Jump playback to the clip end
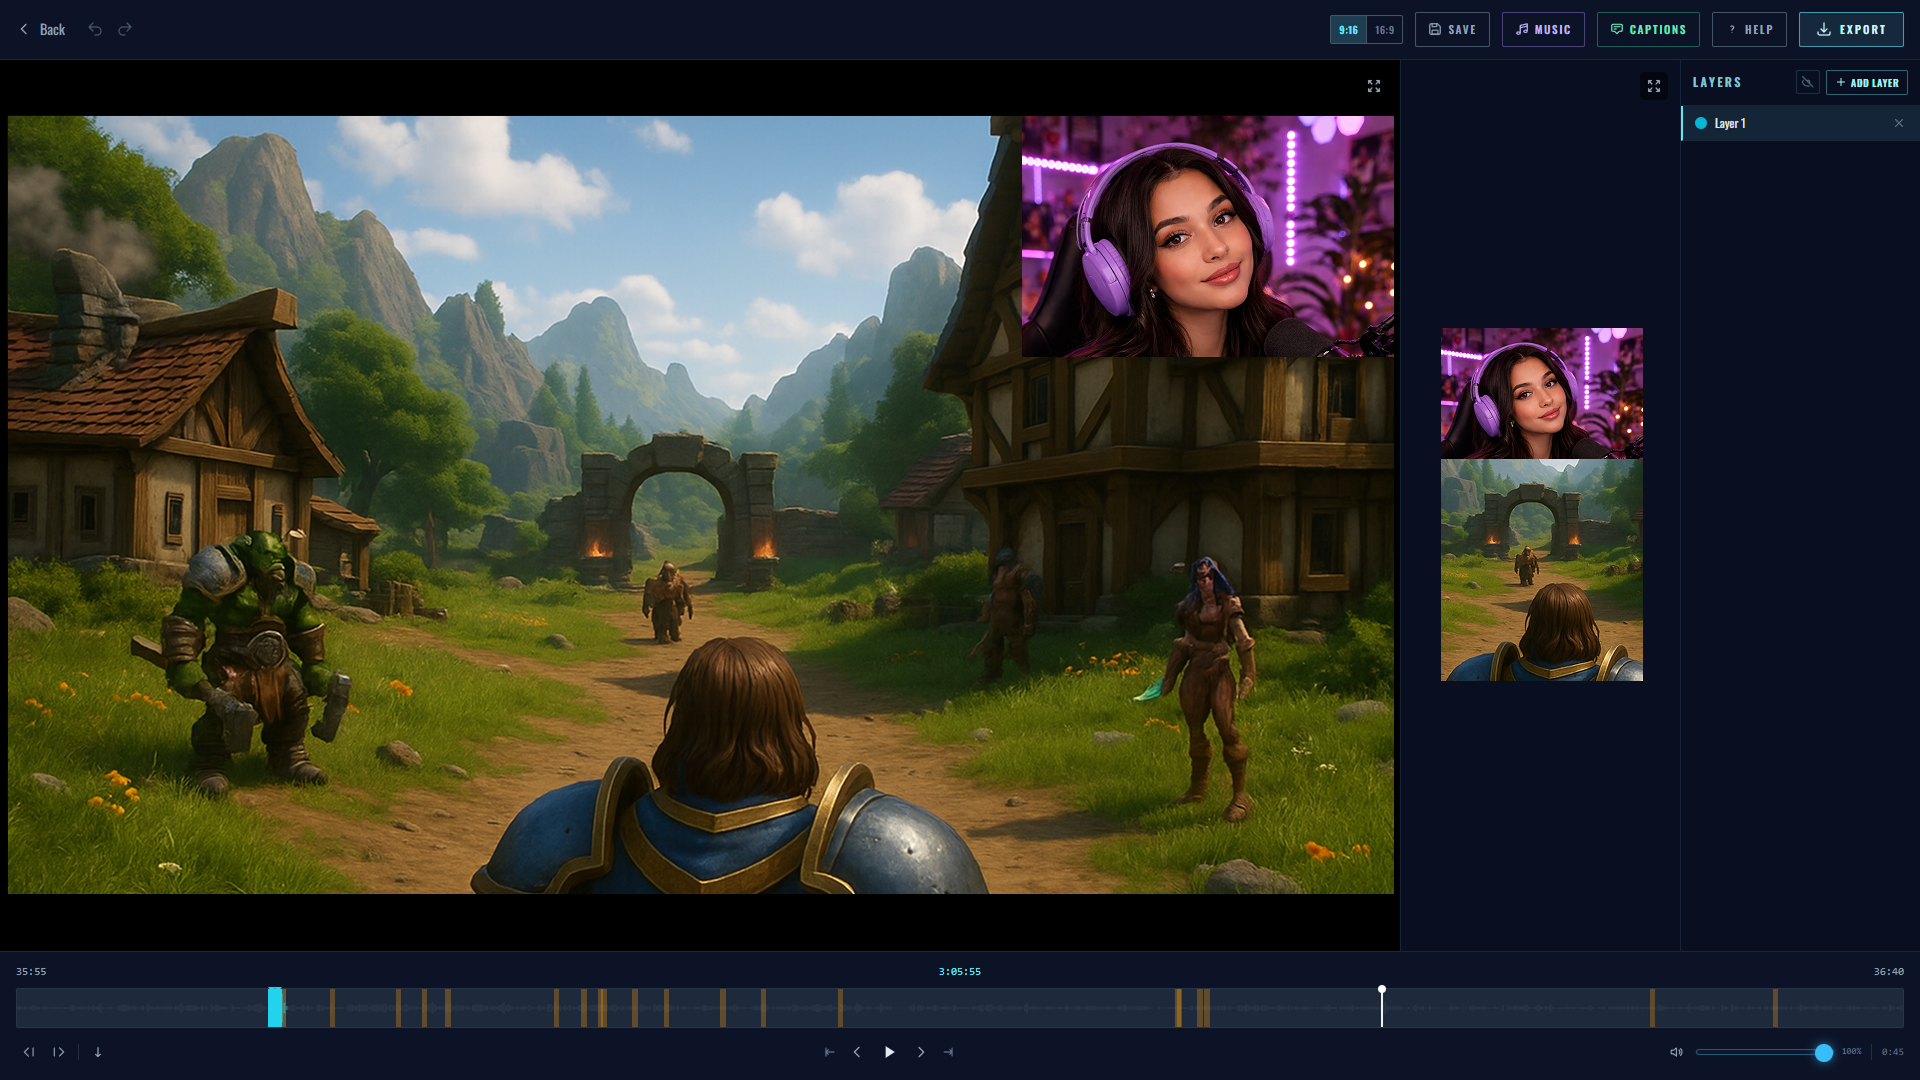The height and width of the screenshot is (1080, 1920). [949, 1052]
